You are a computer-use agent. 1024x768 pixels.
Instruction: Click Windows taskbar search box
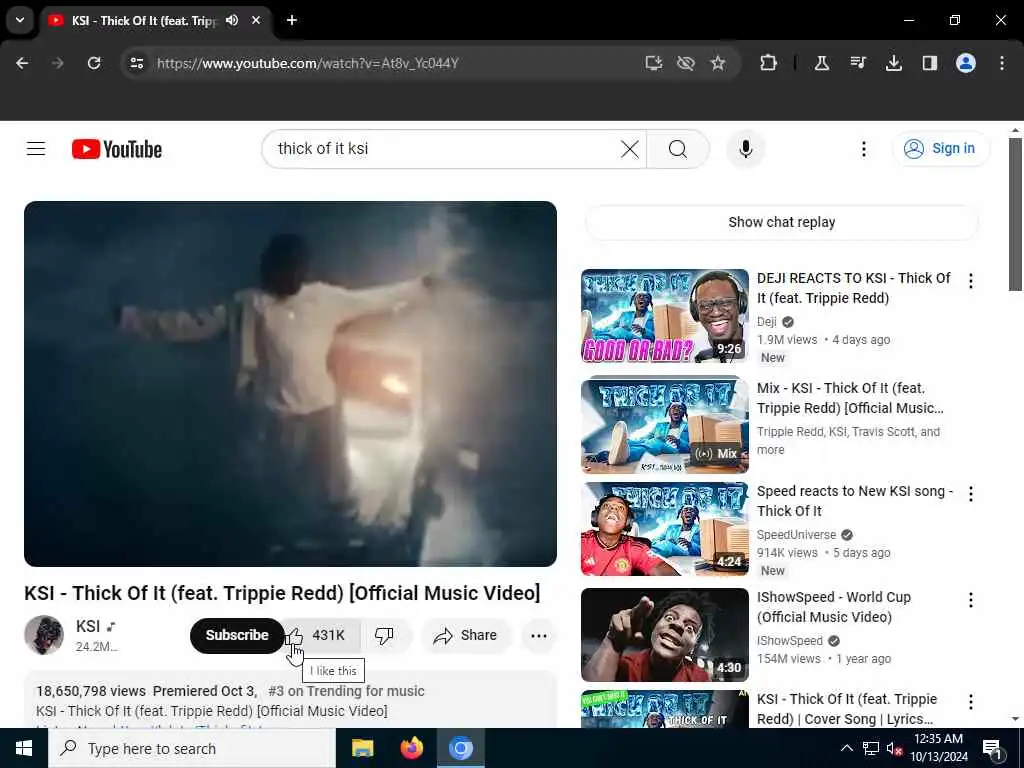point(192,748)
